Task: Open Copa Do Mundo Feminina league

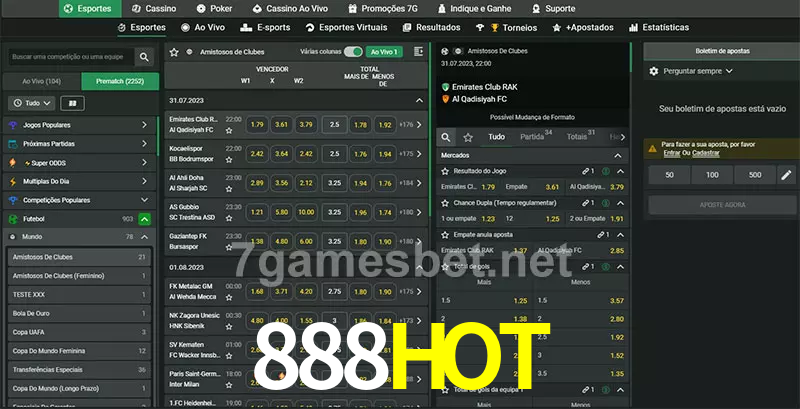Action: point(79,351)
